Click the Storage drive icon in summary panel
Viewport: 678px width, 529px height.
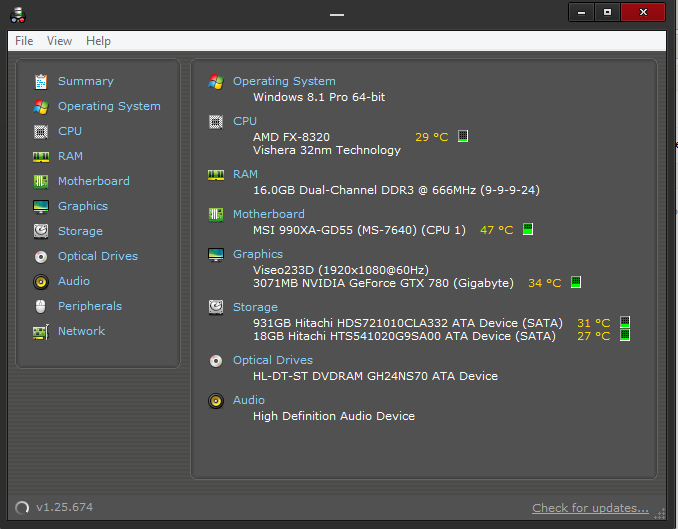click(x=216, y=308)
